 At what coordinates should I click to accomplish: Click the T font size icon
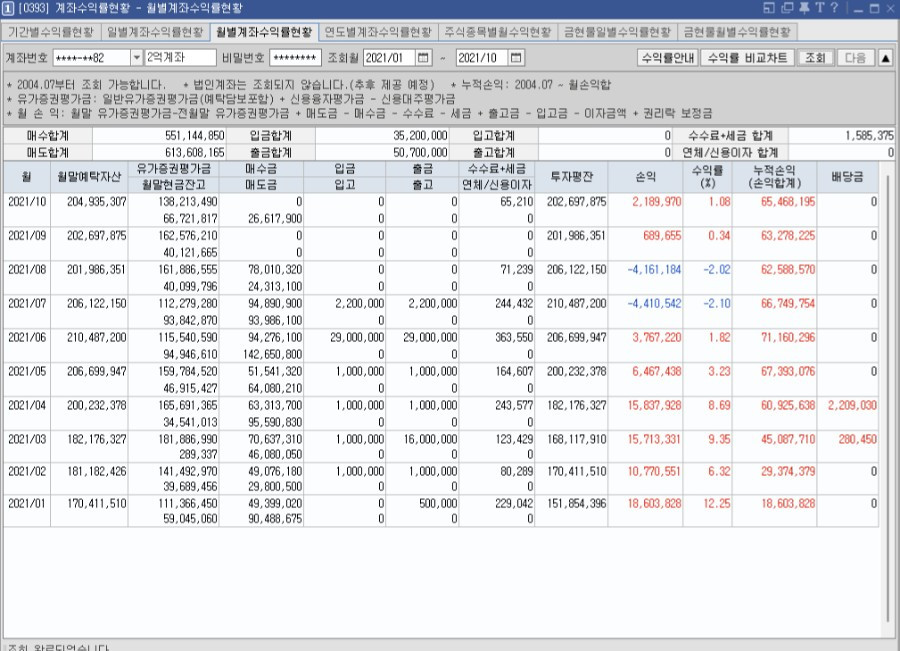[820, 7]
